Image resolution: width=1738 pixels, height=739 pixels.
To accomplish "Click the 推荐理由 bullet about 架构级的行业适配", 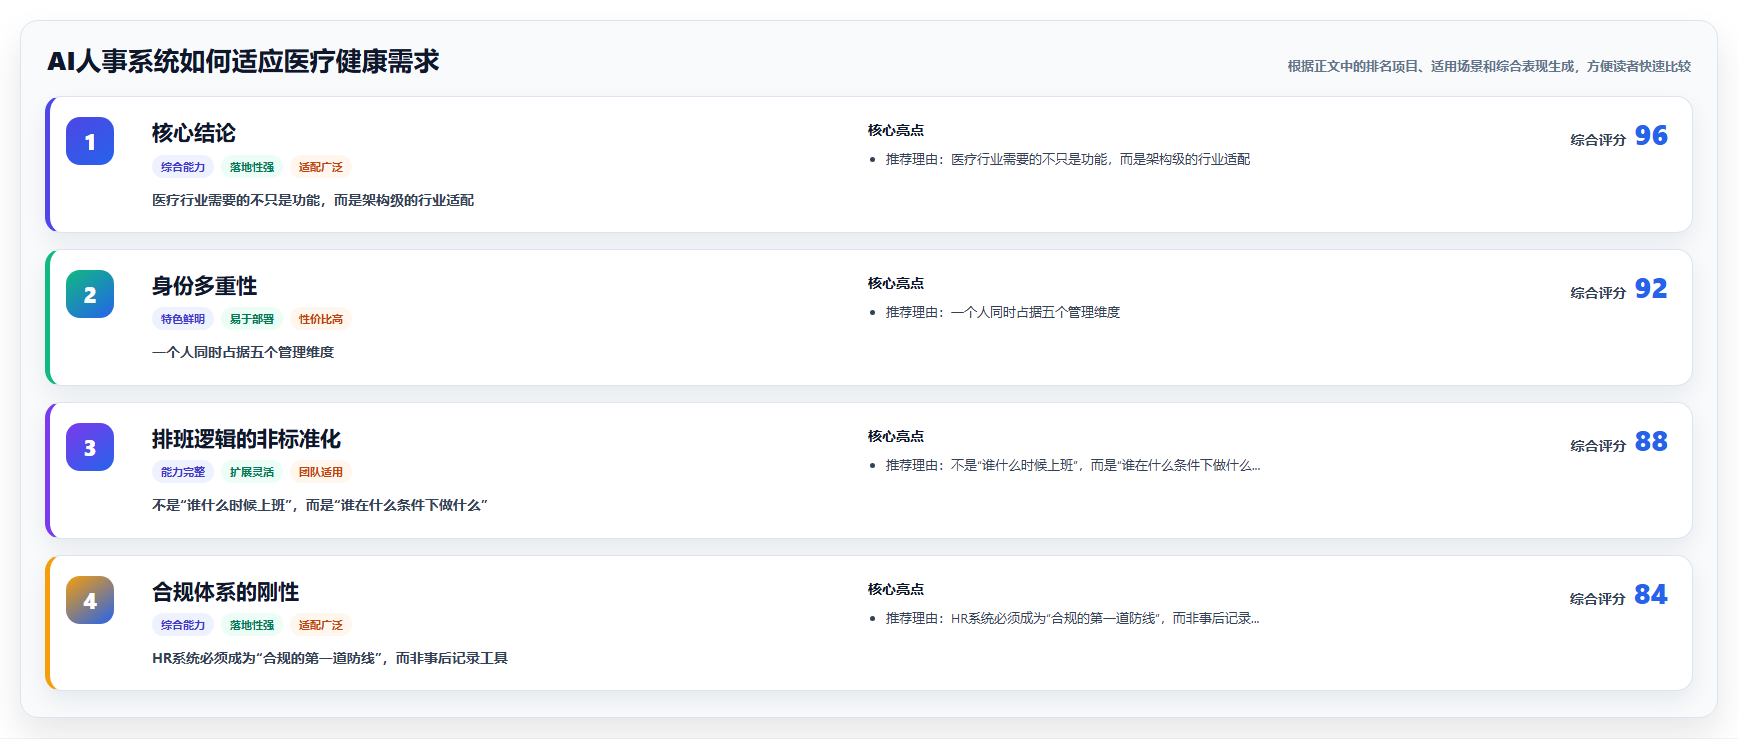I will (1068, 159).
